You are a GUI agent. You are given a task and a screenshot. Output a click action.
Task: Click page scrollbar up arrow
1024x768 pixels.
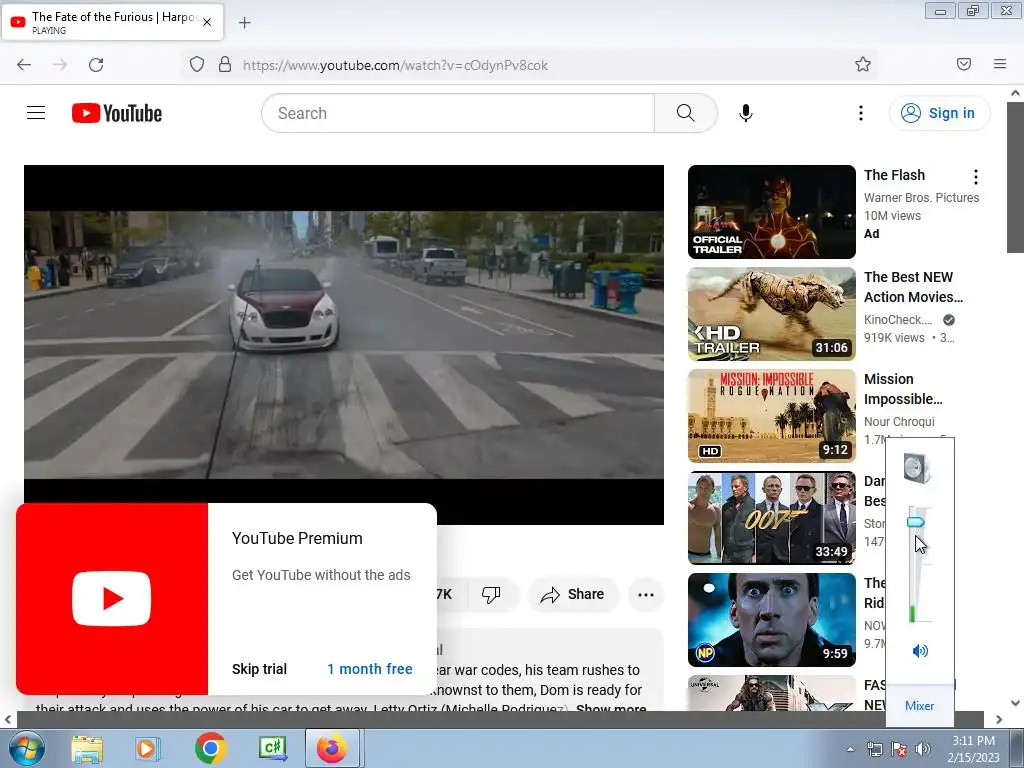1016,93
